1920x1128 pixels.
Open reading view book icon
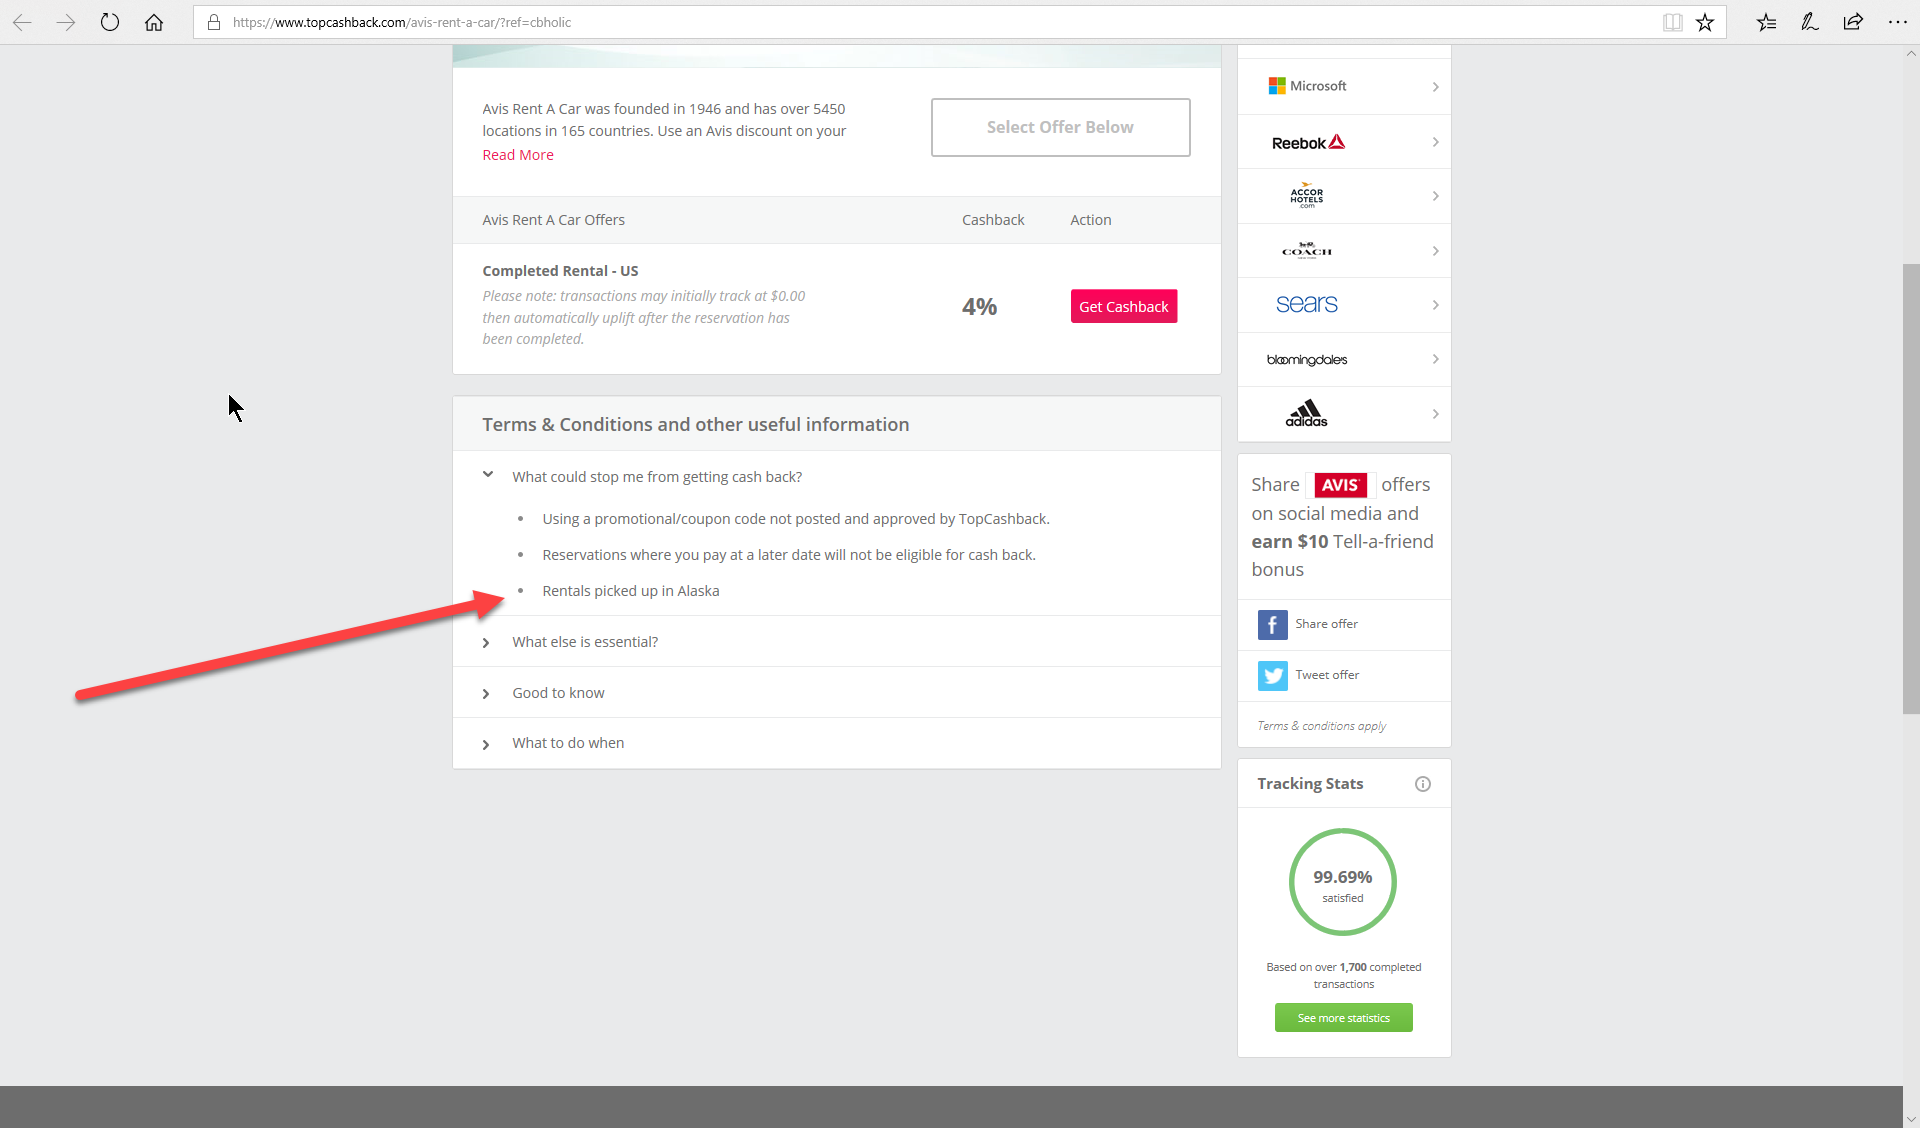(1672, 22)
